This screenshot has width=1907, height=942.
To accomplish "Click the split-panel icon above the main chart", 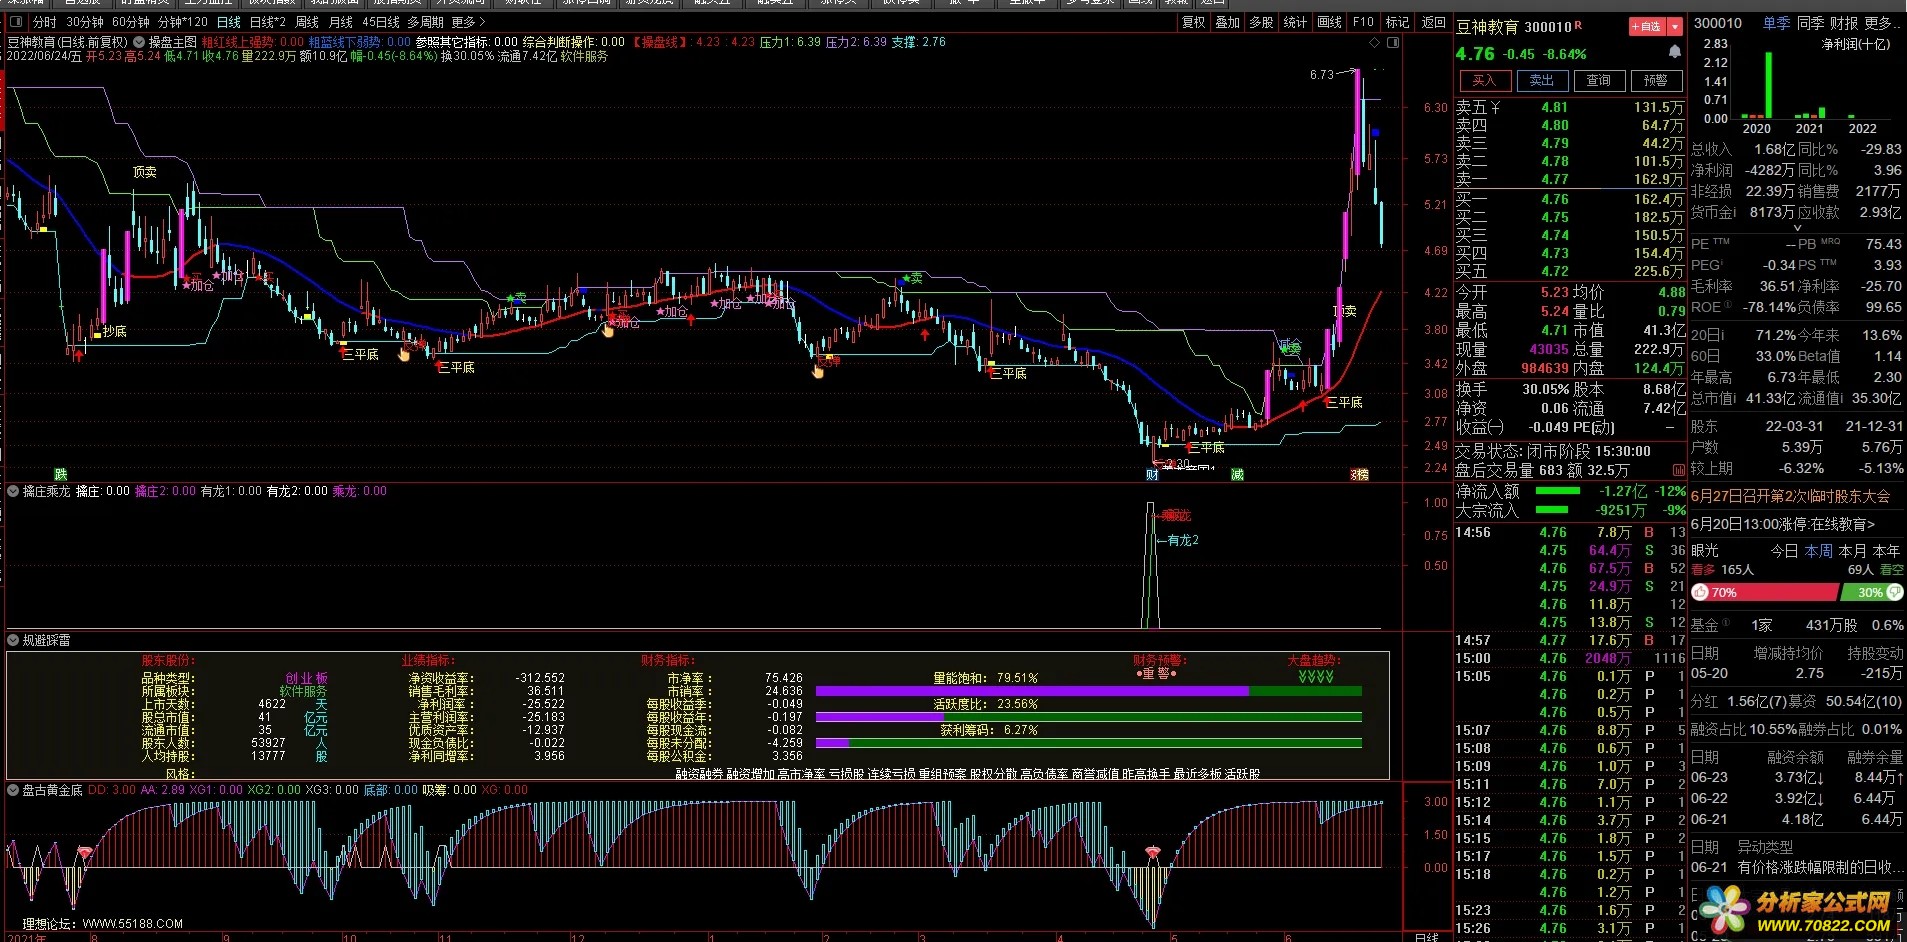I will 1393,42.
